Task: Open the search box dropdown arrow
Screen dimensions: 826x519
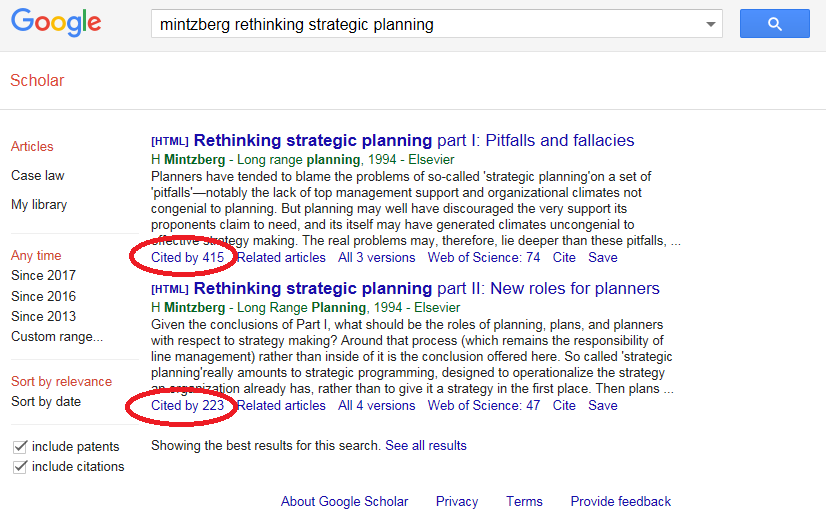Action: point(712,24)
